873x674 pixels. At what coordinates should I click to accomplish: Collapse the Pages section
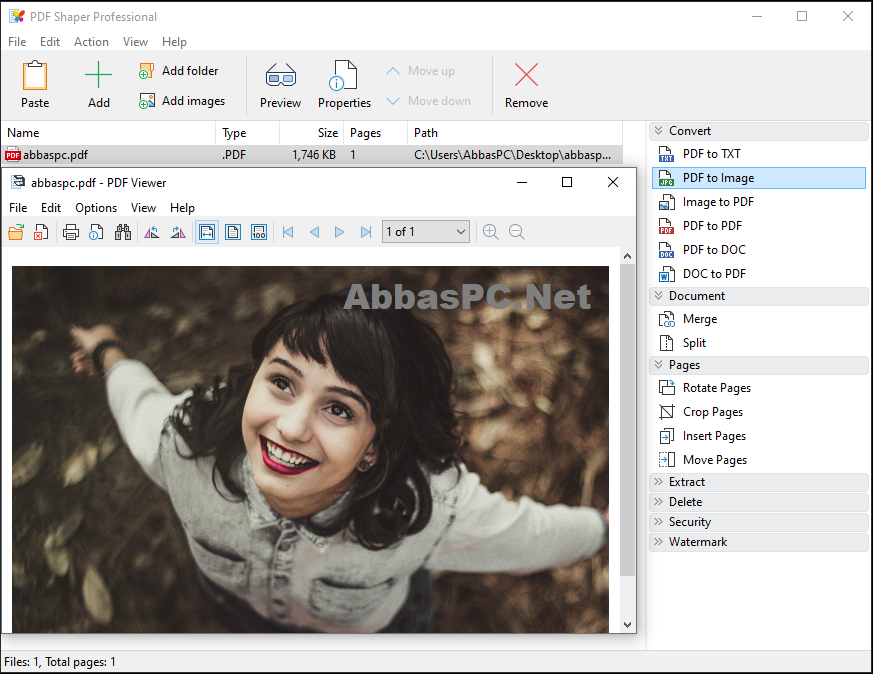click(x=758, y=365)
